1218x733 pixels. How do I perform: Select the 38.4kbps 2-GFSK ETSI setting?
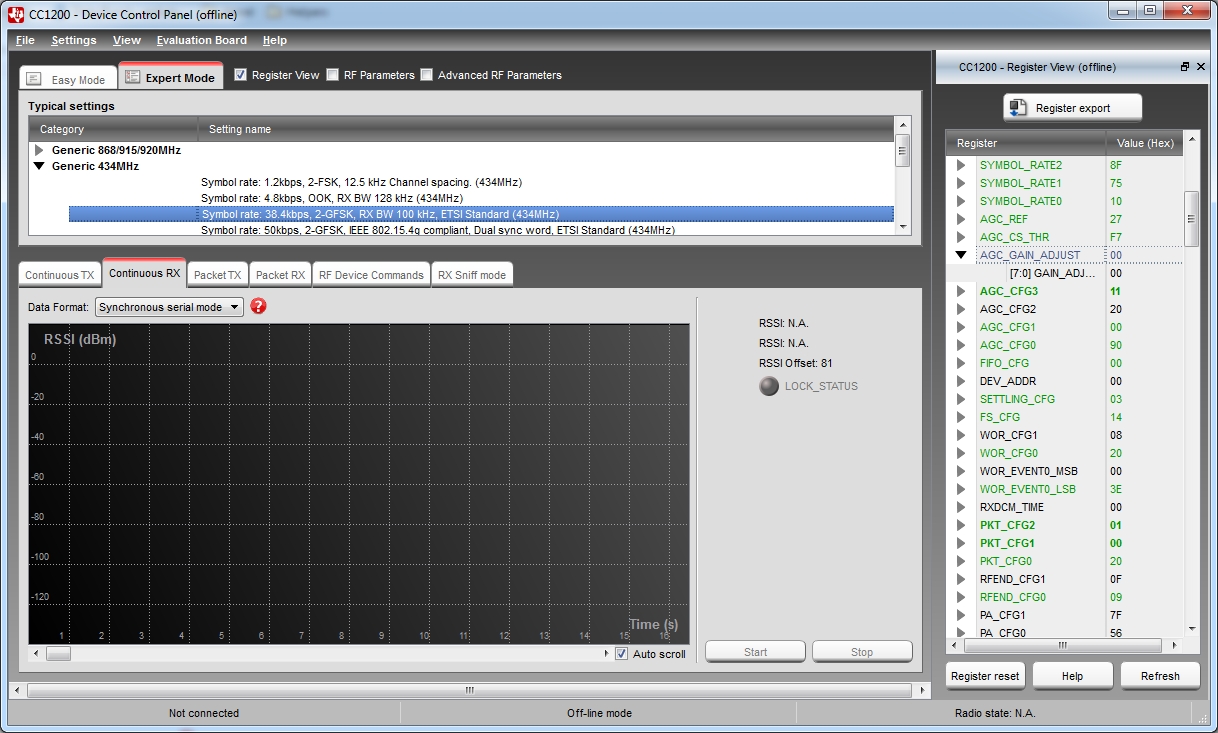[x=481, y=214]
